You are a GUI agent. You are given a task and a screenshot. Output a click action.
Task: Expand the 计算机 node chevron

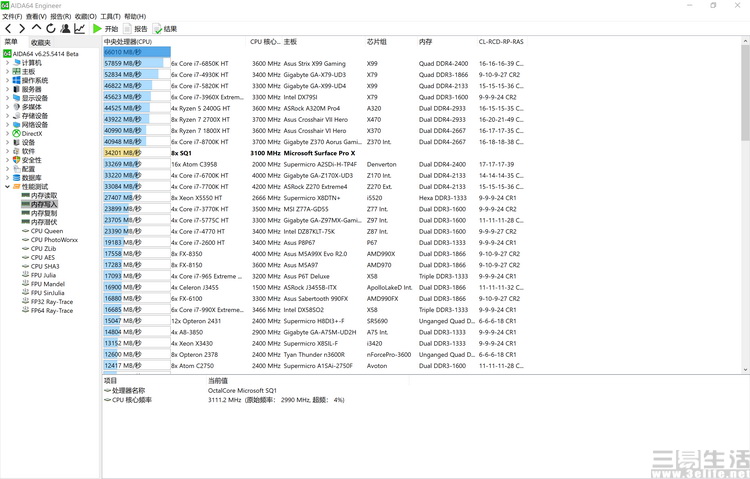pos(7,63)
